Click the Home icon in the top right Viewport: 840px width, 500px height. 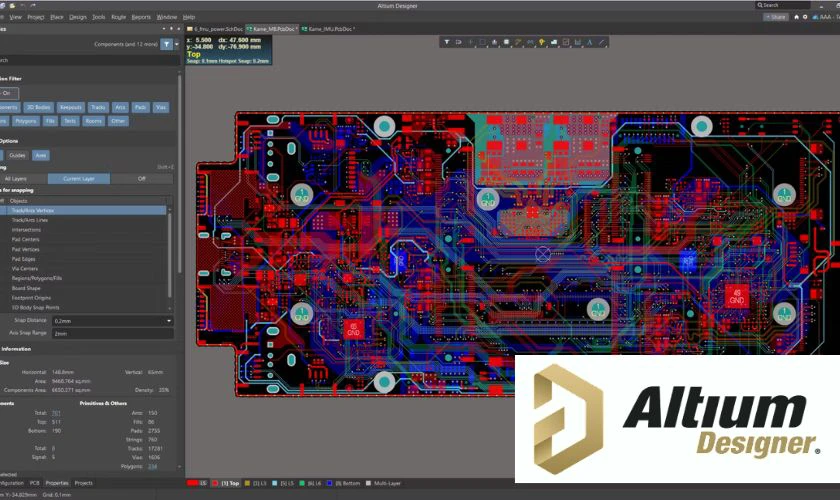[797, 17]
